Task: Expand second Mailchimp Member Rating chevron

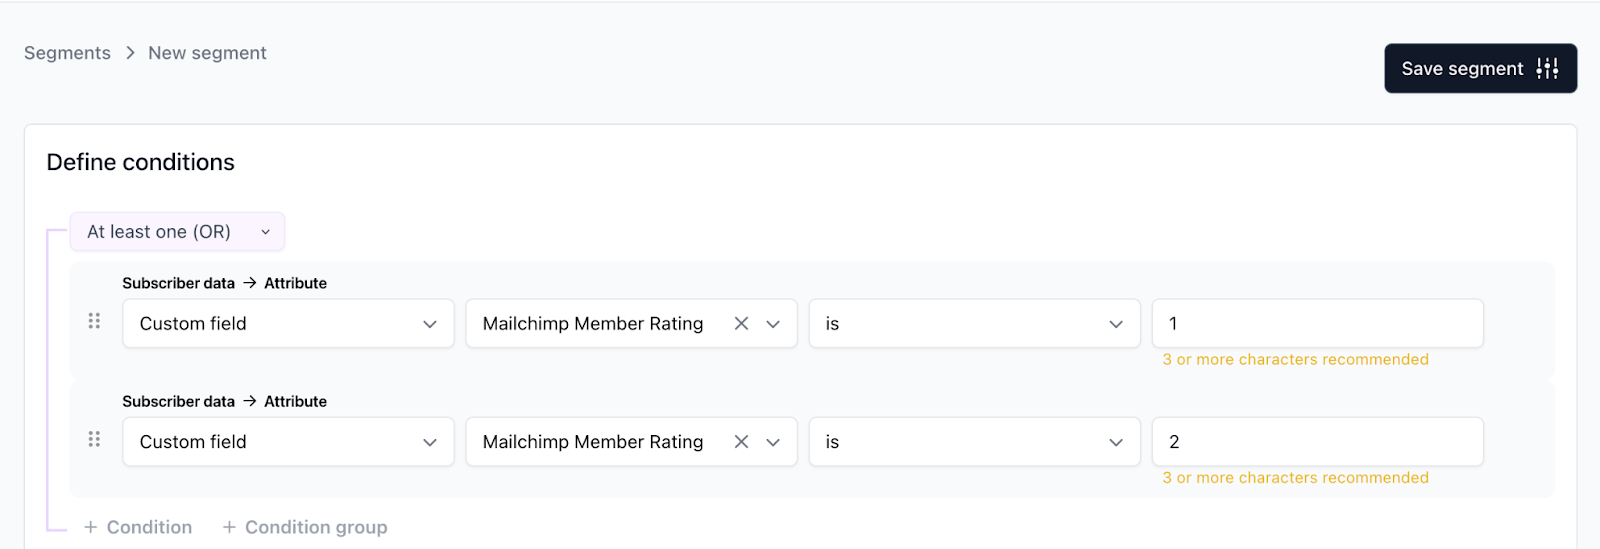Action: coord(773,442)
